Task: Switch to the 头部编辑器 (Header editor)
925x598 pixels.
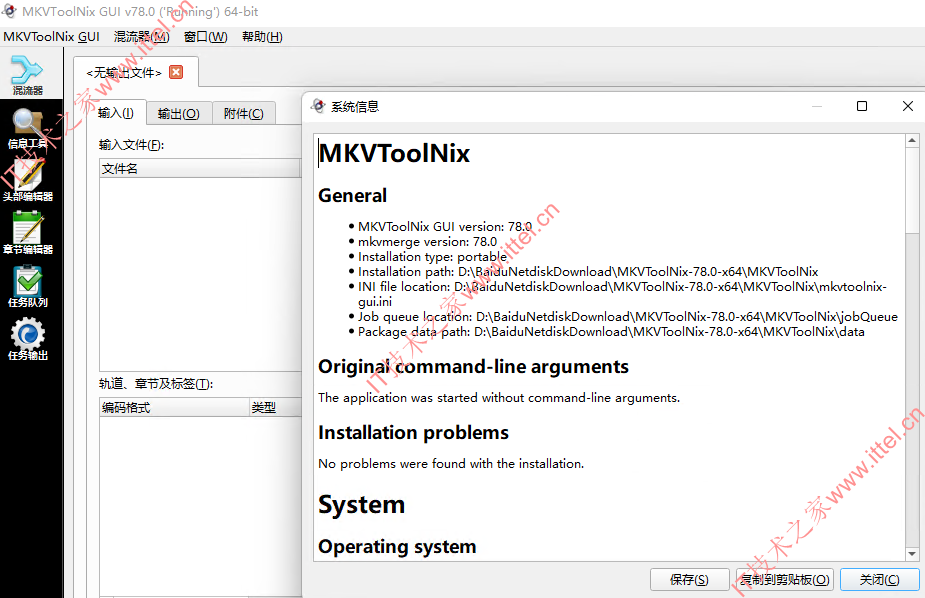Action: pyautogui.click(x=30, y=180)
